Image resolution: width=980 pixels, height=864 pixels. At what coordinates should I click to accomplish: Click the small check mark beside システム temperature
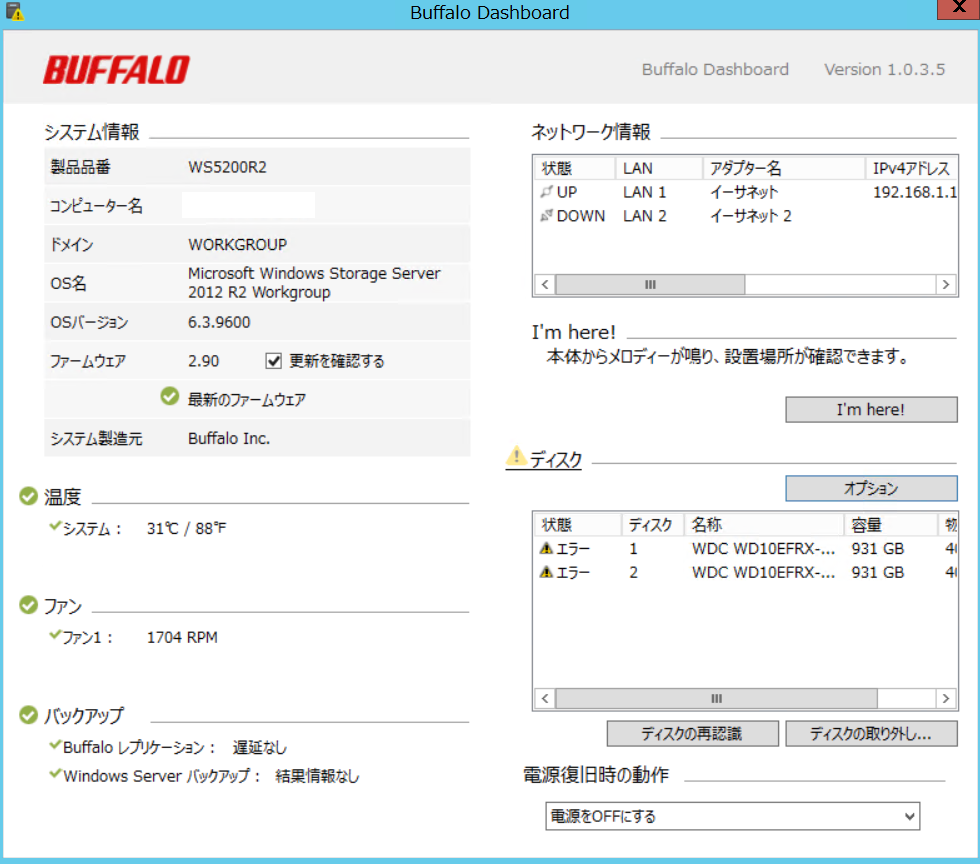tap(55, 526)
